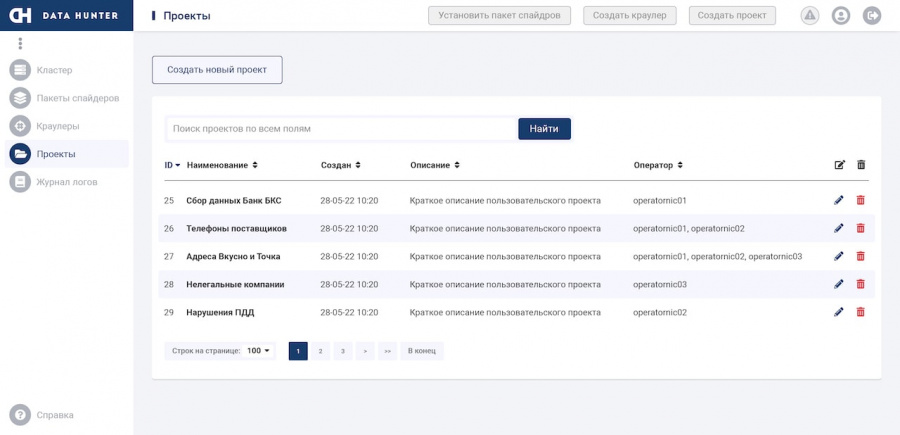The width and height of the screenshot is (900, 435).
Task: Click the Журнал логов icon
Action: [x=20, y=182]
